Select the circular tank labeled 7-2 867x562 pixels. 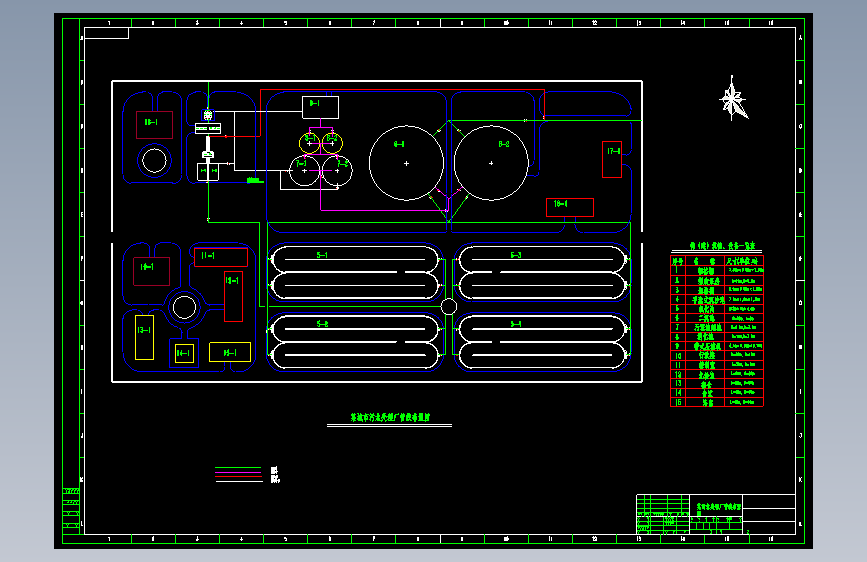[x=337, y=170]
